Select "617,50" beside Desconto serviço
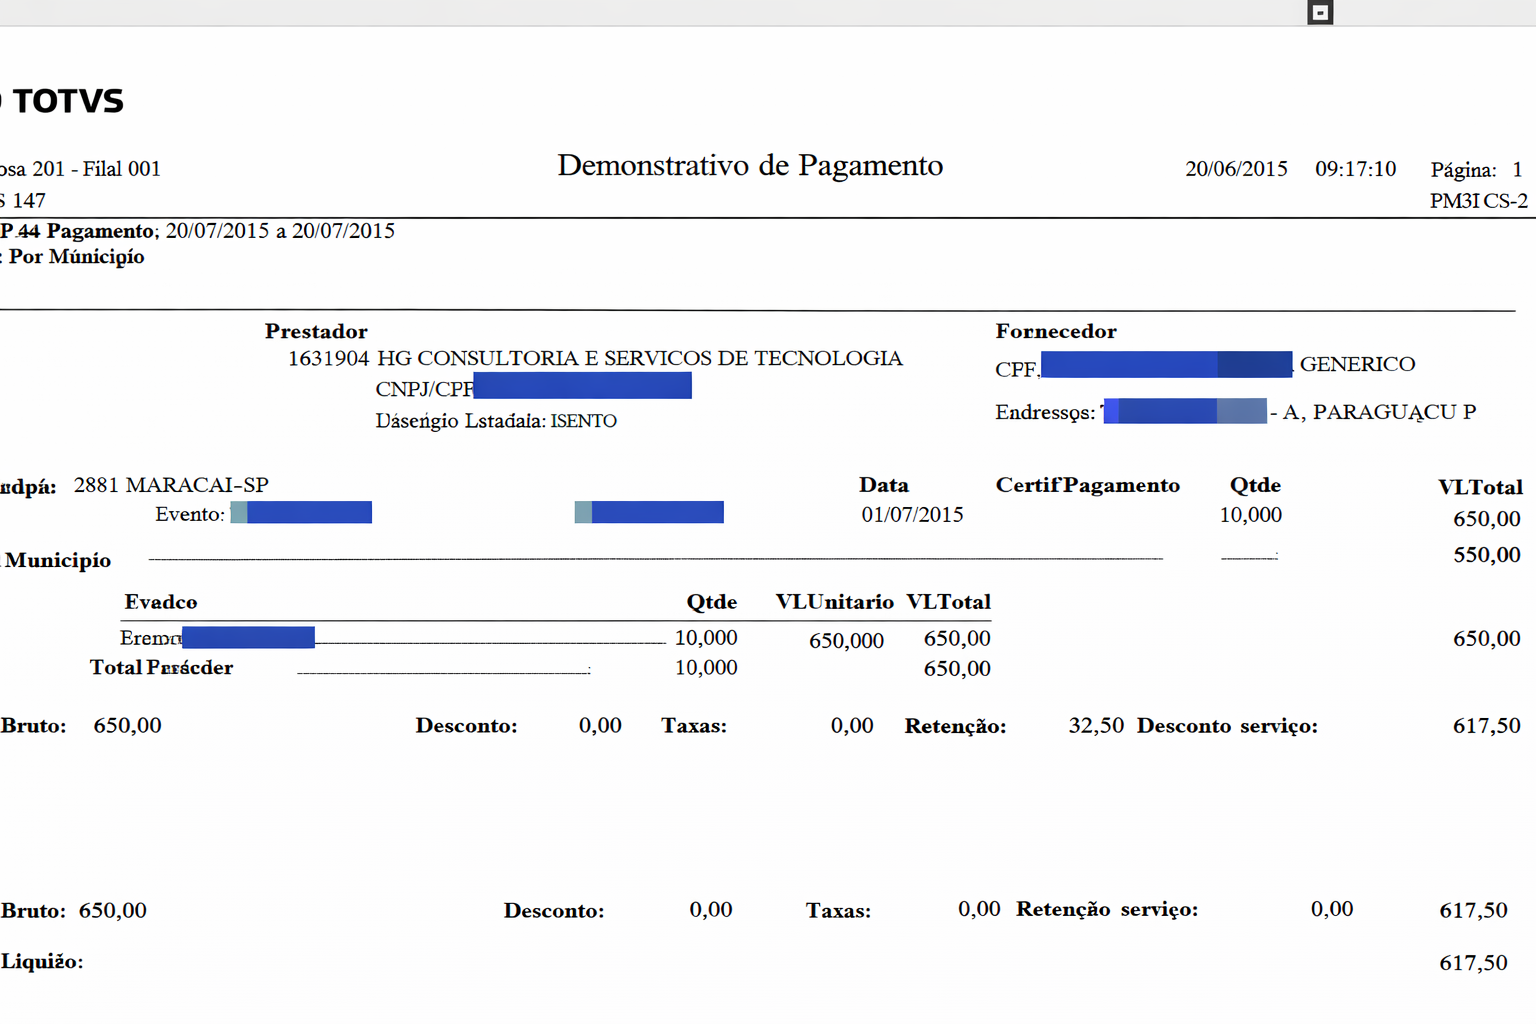Image resolution: width=1536 pixels, height=1024 pixels. pyautogui.click(x=1487, y=726)
